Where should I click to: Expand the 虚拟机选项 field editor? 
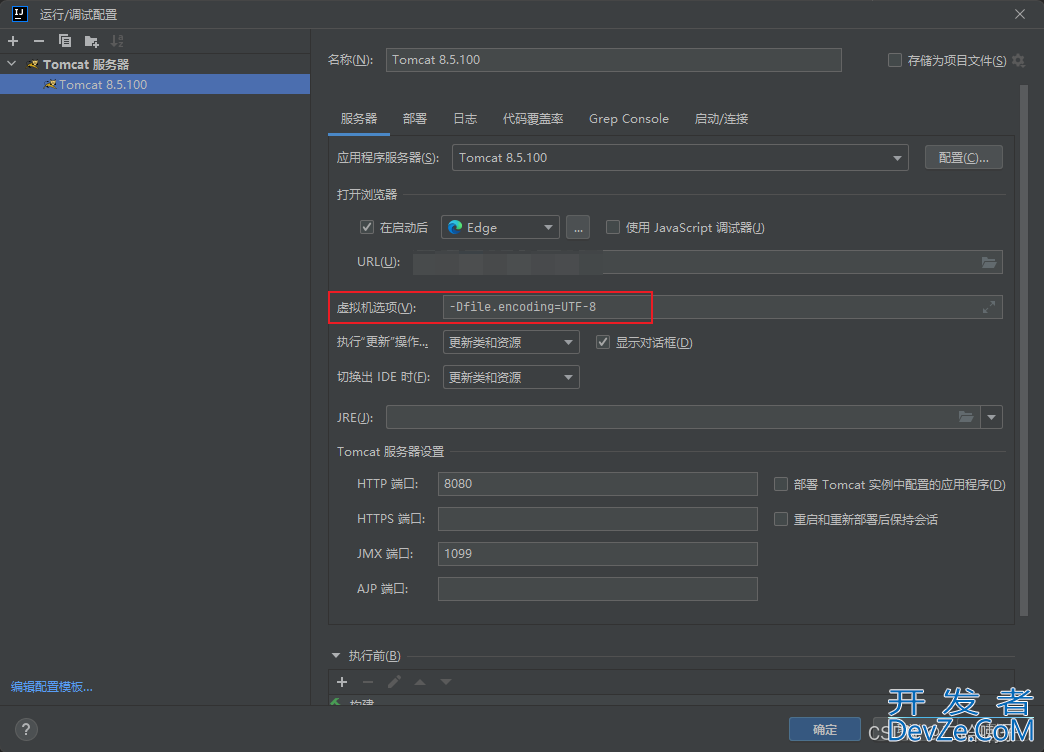[989, 307]
